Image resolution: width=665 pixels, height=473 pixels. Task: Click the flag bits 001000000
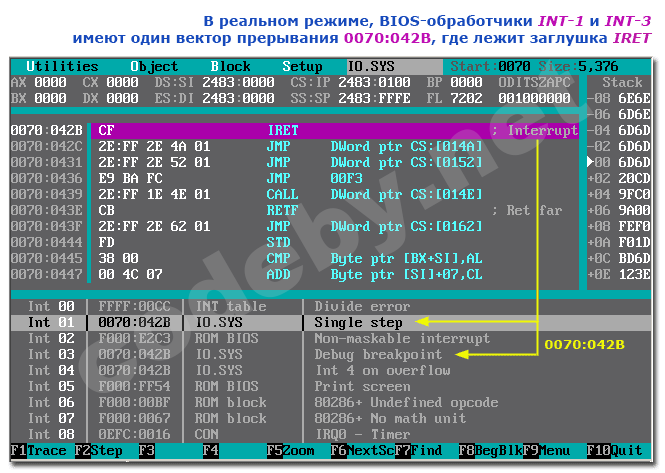[x=534, y=98]
